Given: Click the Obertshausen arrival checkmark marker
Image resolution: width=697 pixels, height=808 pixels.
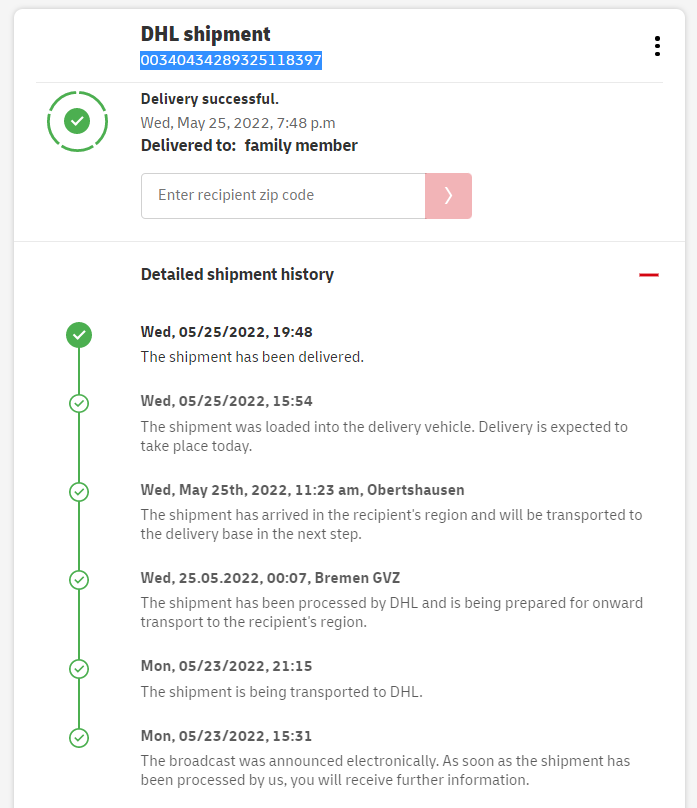Looking at the screenshot, I should click(79, 492).
